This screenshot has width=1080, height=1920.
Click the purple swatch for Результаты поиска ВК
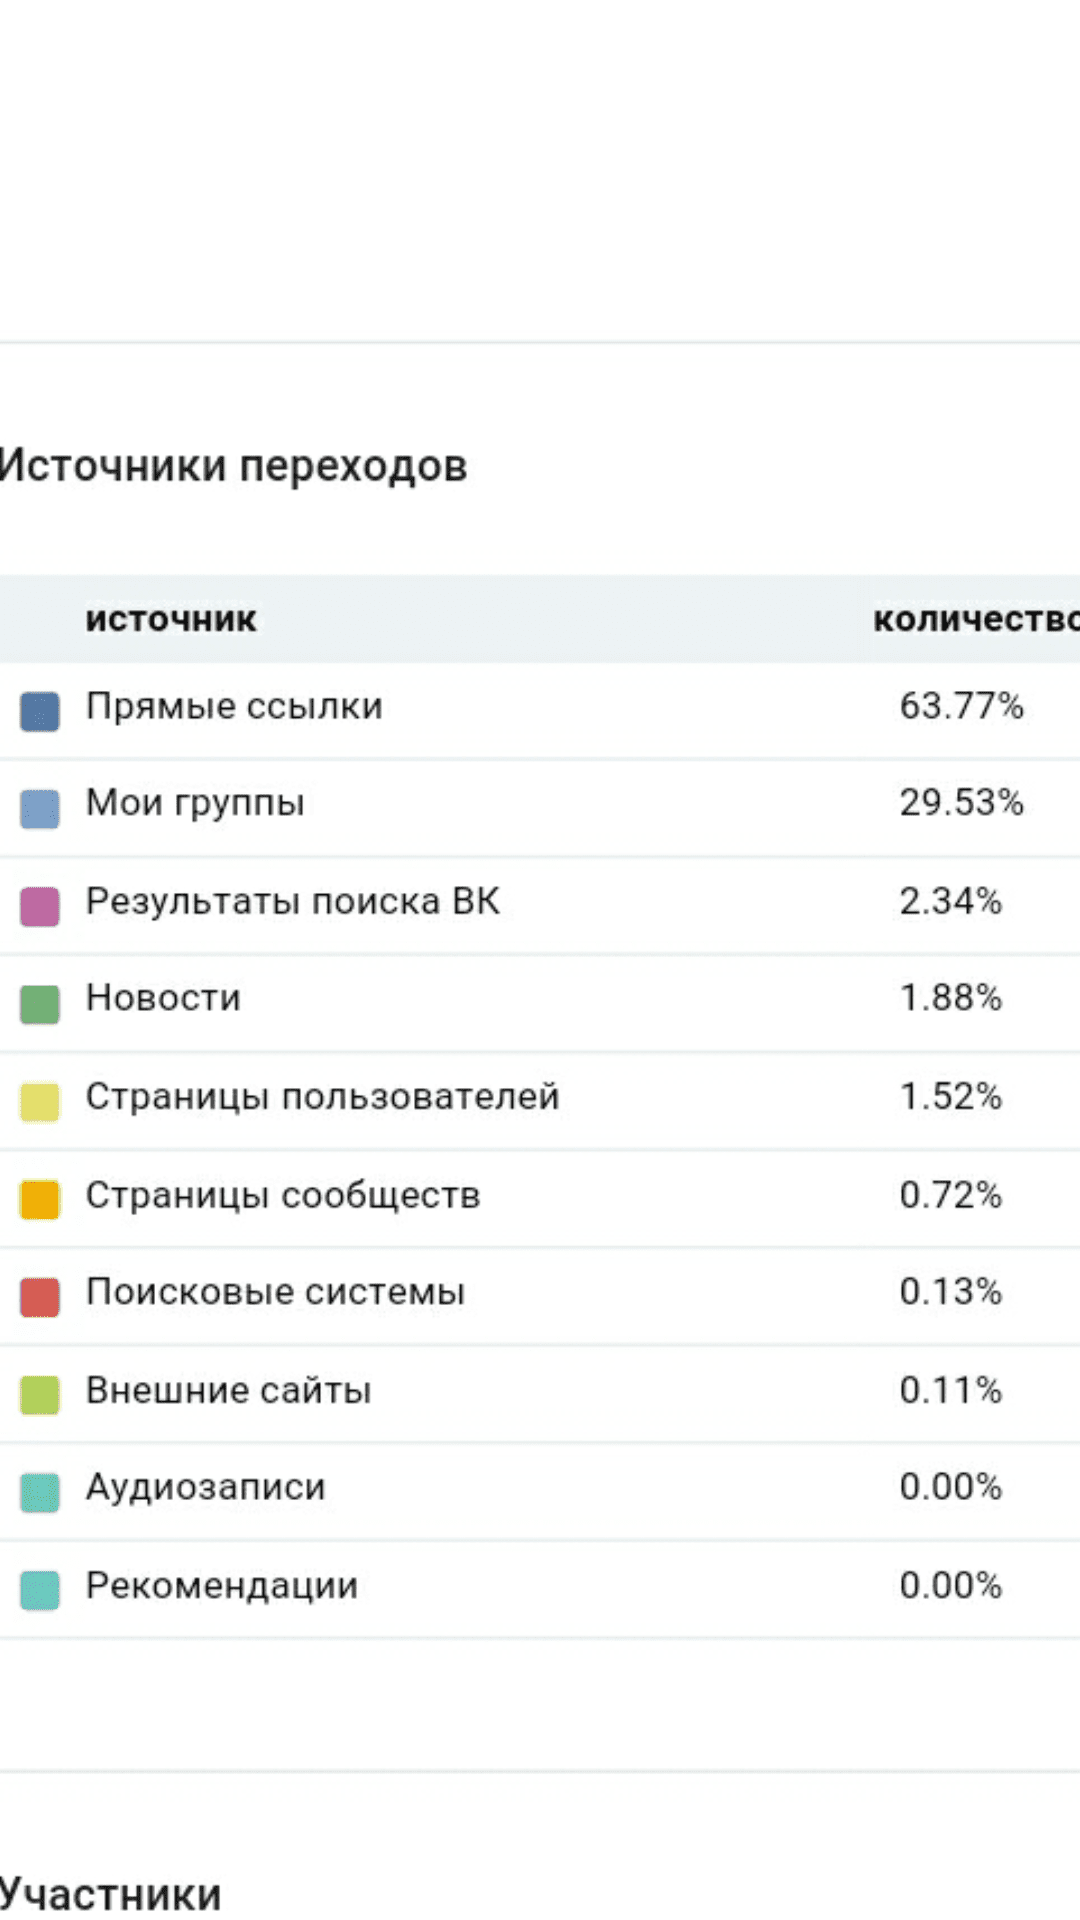40,906
